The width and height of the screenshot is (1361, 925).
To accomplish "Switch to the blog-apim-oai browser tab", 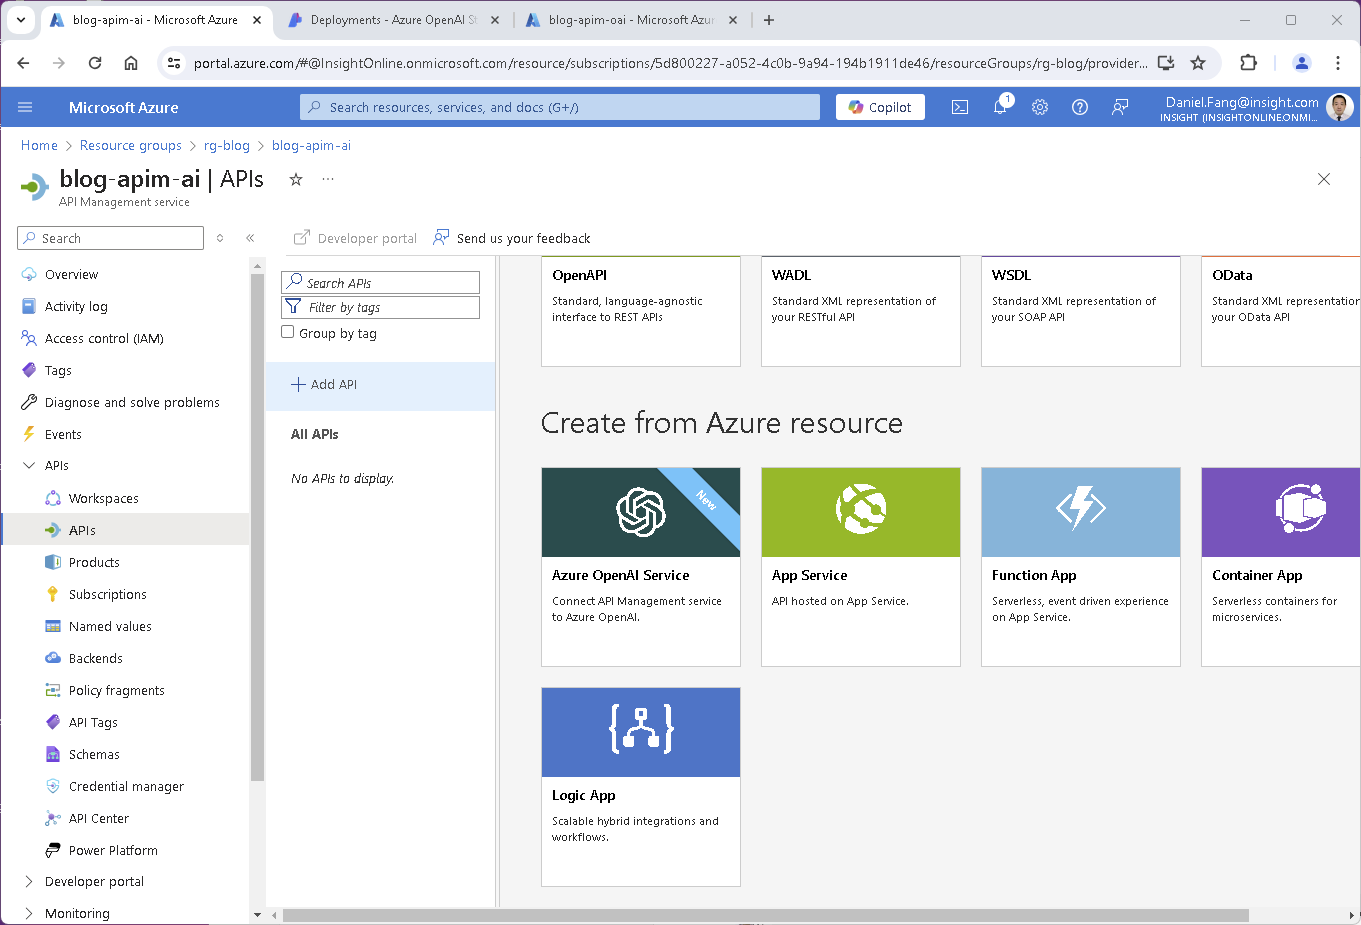I will (630, 20).
